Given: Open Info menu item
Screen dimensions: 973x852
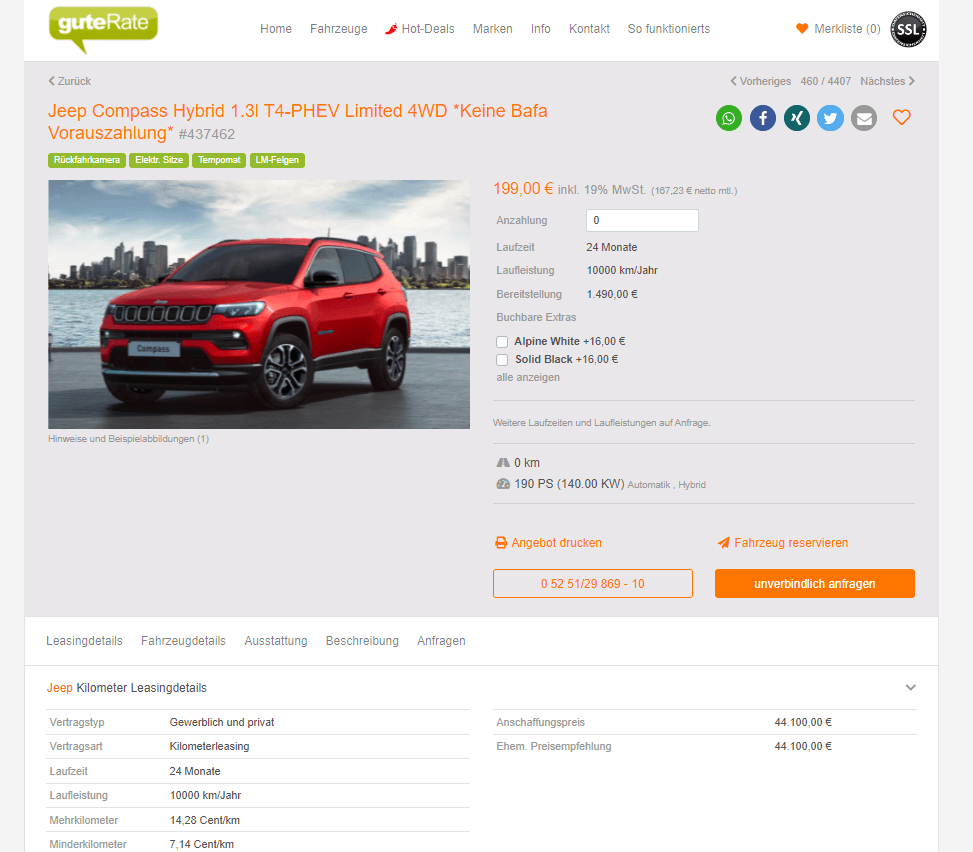Looking at the screenshot, I should pos(540,29).
